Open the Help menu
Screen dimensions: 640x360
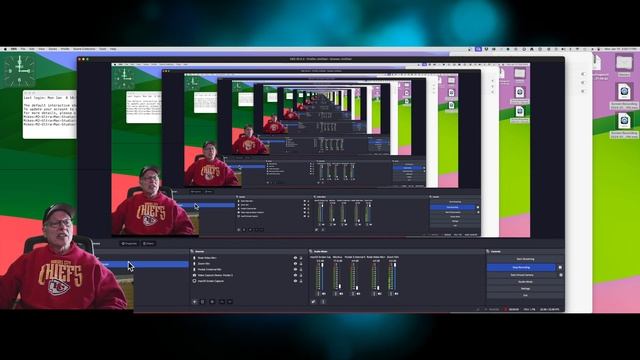(113, 49)
